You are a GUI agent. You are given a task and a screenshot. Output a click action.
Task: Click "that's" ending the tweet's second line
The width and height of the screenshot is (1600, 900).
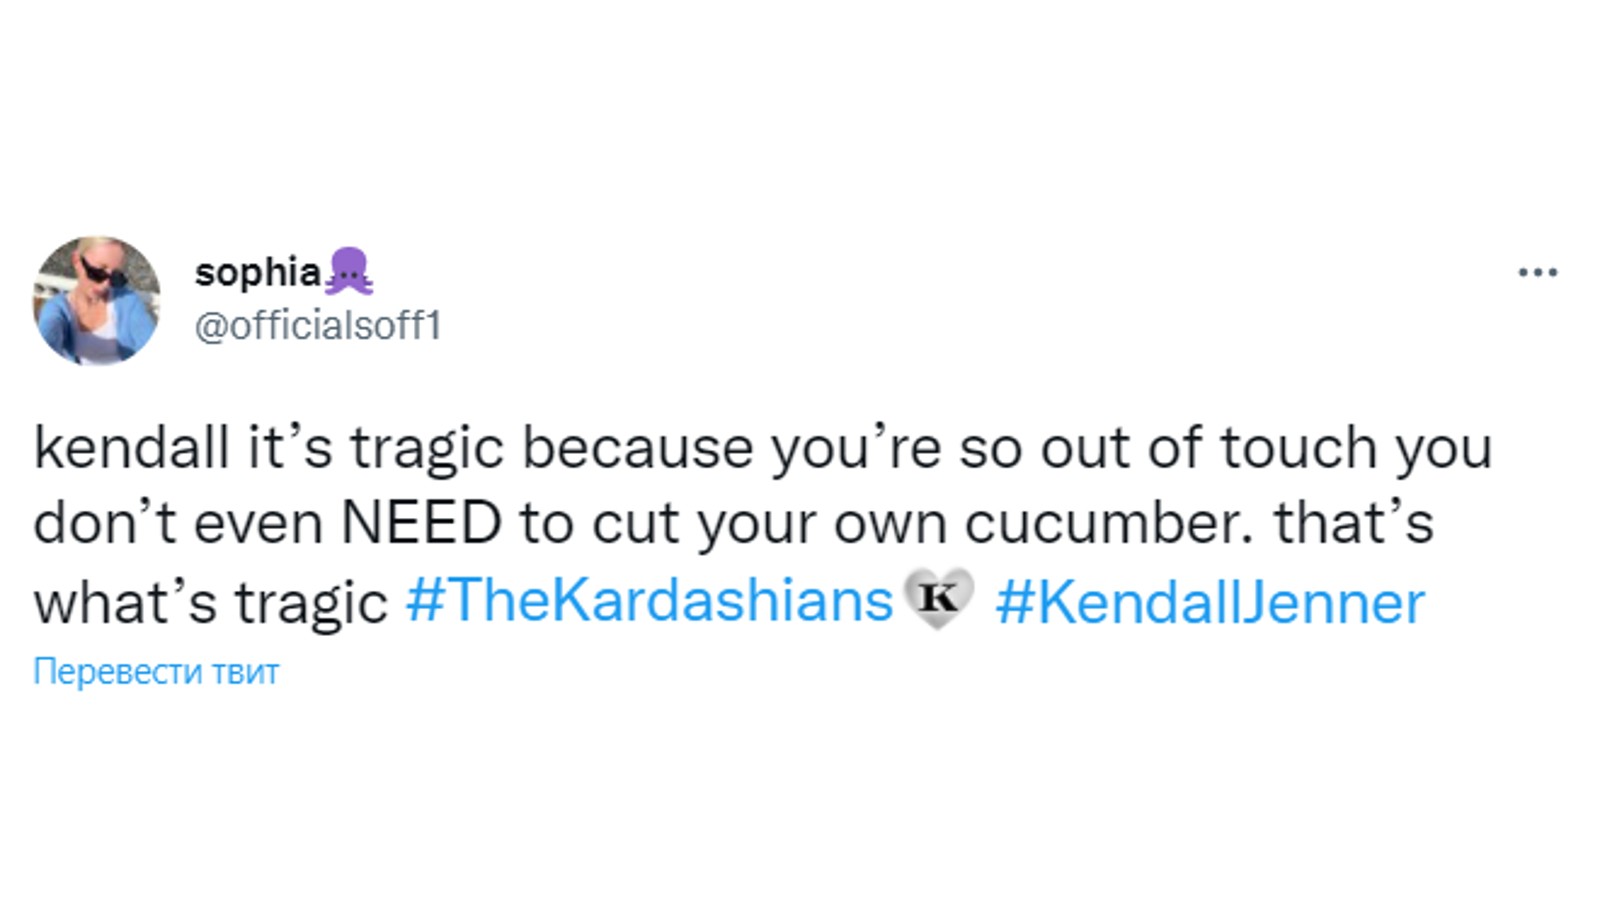coord(1354,523)
